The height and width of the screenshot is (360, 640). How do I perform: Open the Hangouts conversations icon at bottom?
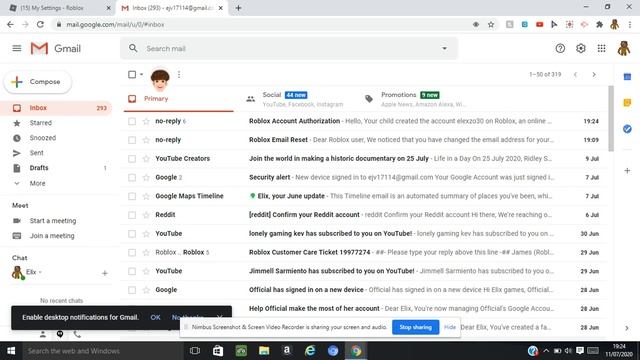tap(60, 334)
